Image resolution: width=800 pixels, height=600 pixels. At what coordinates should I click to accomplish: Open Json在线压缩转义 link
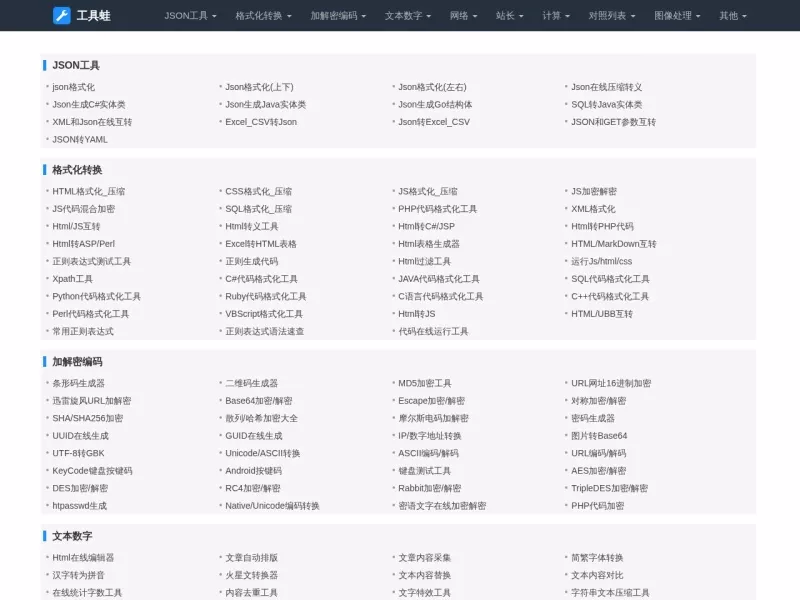tap(607, 87)
